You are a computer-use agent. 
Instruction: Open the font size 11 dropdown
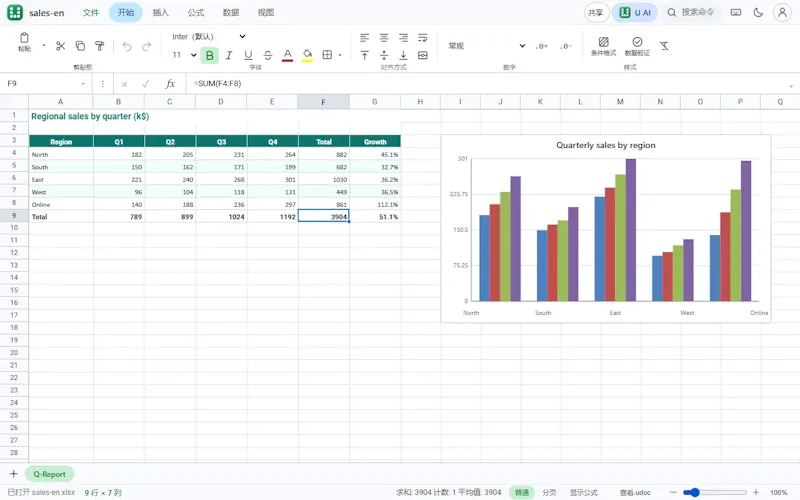click(x=184, y=55)
